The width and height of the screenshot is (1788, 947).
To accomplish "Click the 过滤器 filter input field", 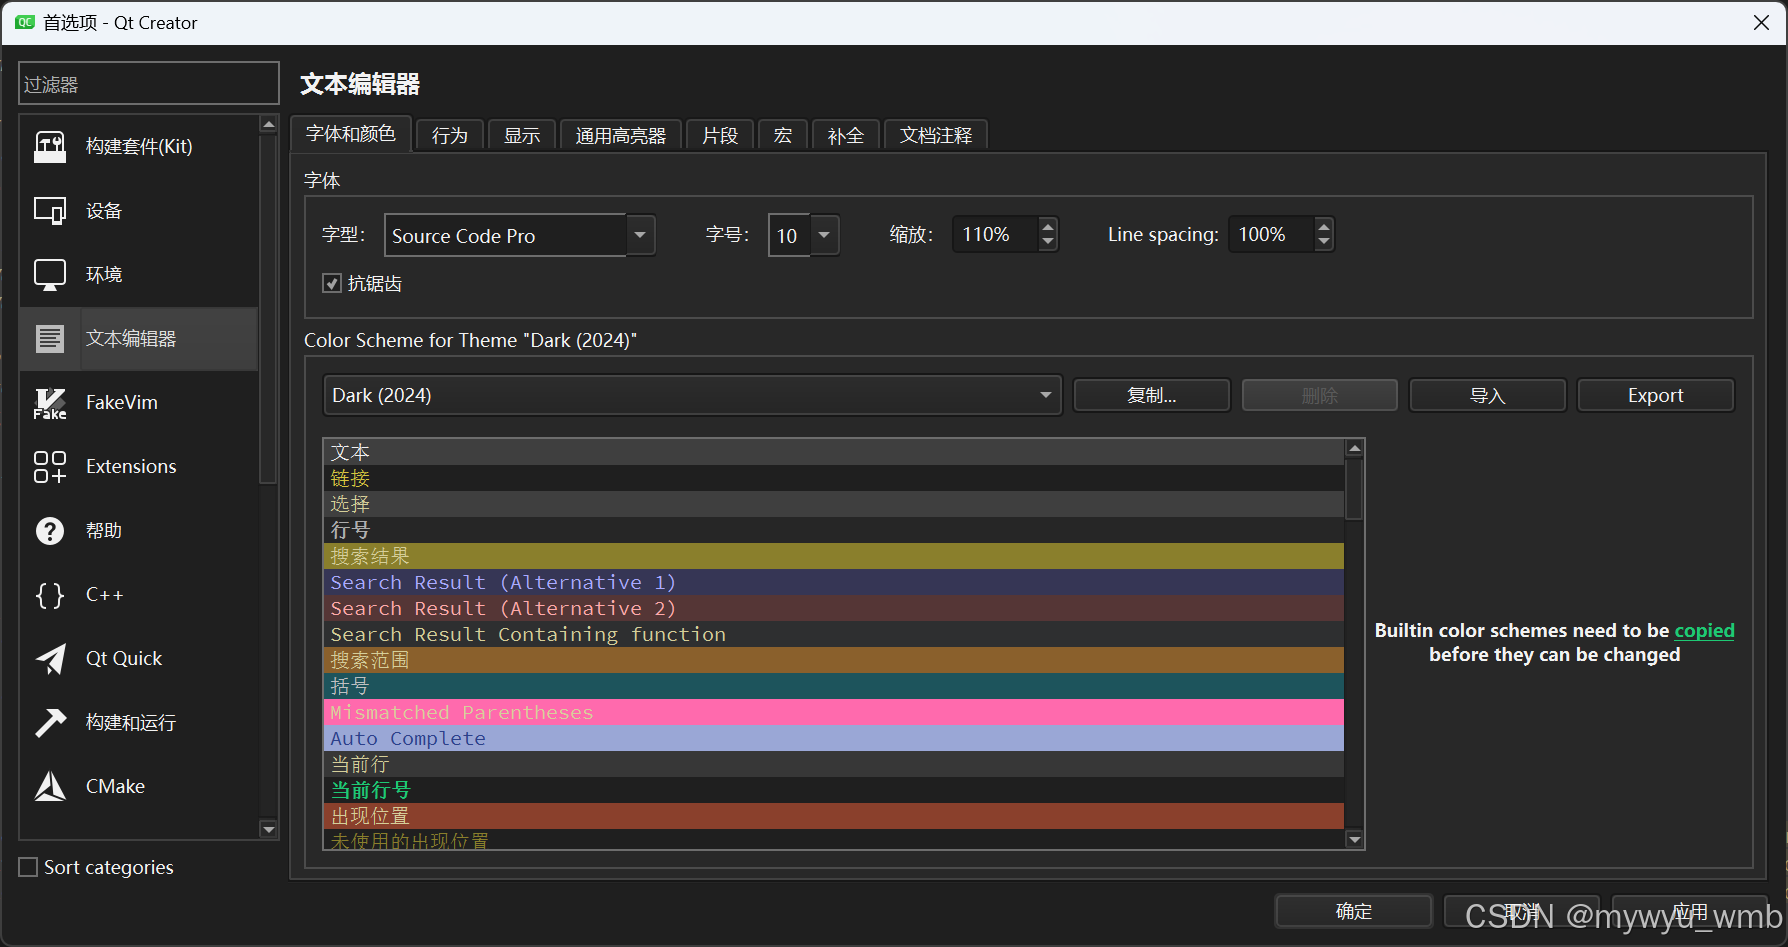I will point(148,84).
